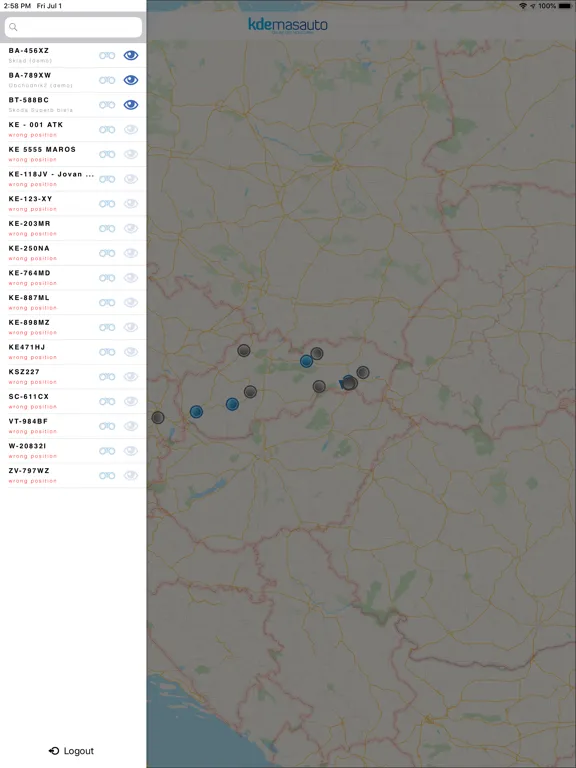
Task: Hide BA-789XW using its eye toggle
Action: click(131, 80)
